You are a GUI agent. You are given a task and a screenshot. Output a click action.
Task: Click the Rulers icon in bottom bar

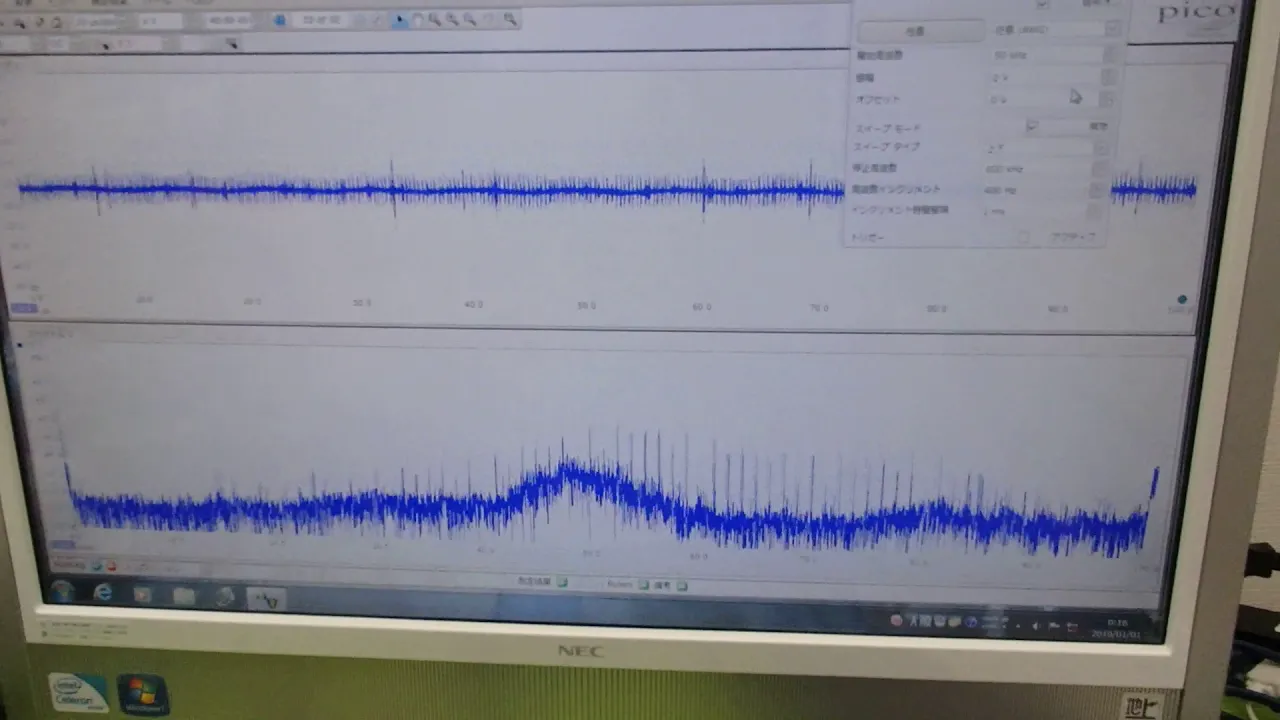[644, 584]
